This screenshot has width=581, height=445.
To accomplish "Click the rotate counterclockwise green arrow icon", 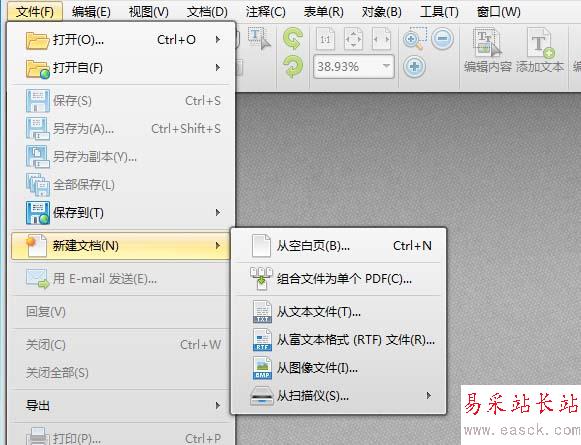I will tap(293, 39).
